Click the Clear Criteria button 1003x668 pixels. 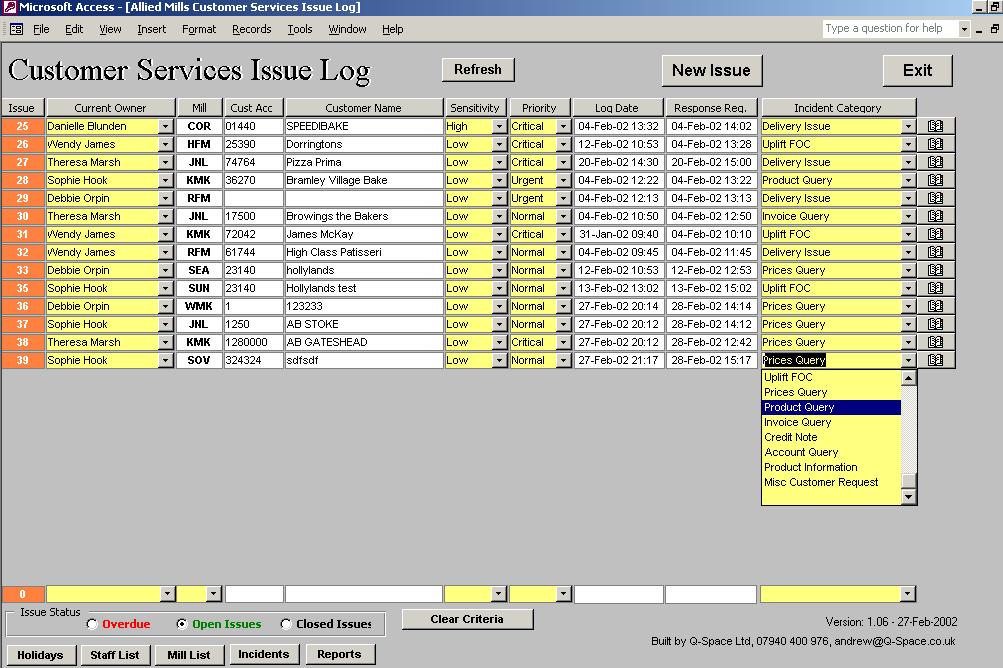[x=467, y=619]
